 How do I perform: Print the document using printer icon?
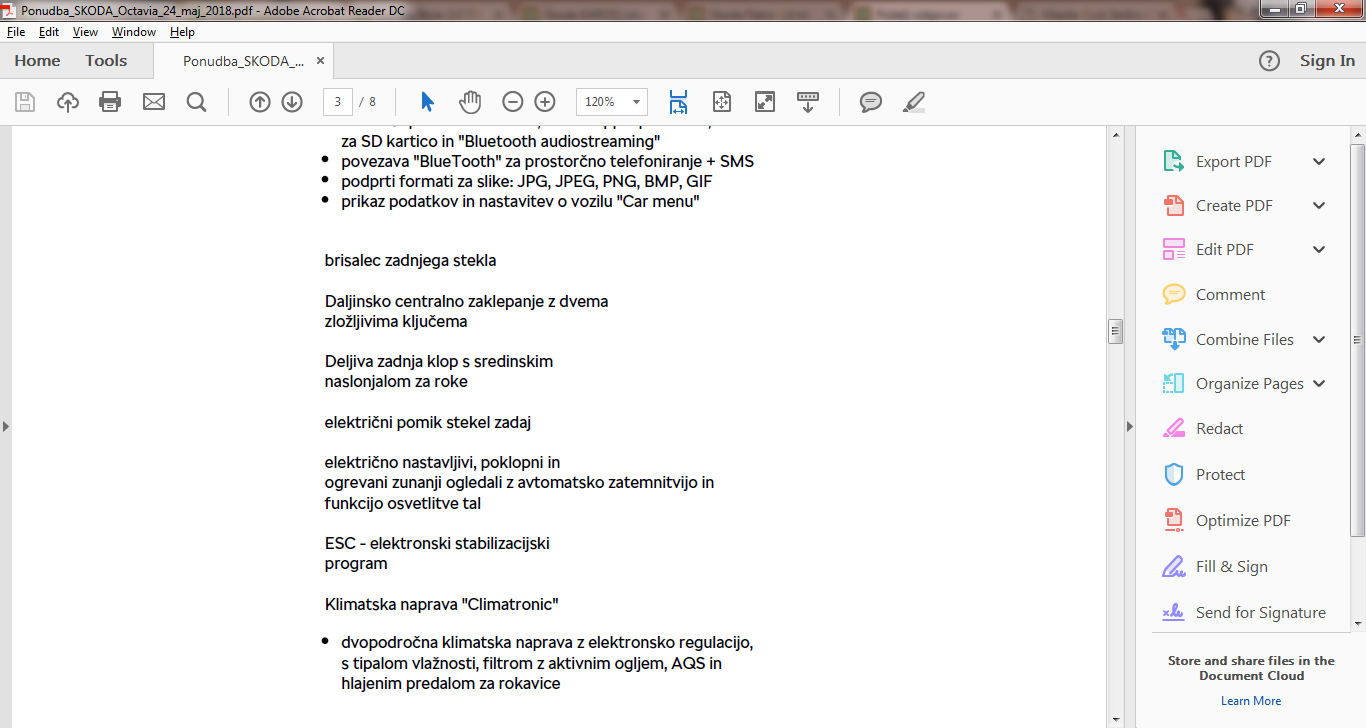pyautogui.click(x=110, y=101)
